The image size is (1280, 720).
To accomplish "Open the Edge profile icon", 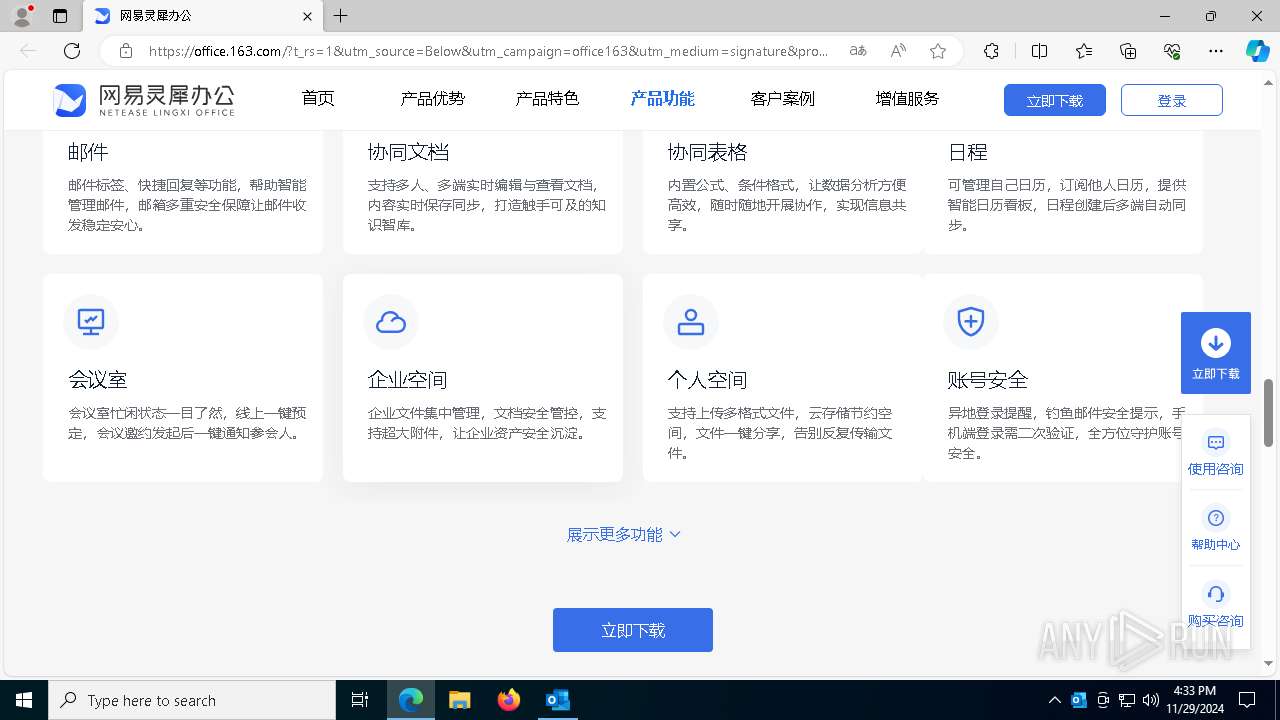I will click(x=22, y=16).
